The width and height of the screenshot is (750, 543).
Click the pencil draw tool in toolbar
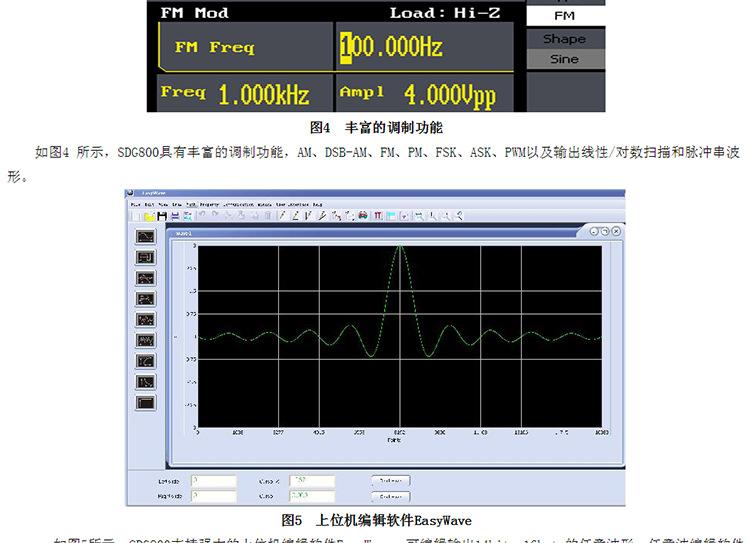[x=283, y=215]
